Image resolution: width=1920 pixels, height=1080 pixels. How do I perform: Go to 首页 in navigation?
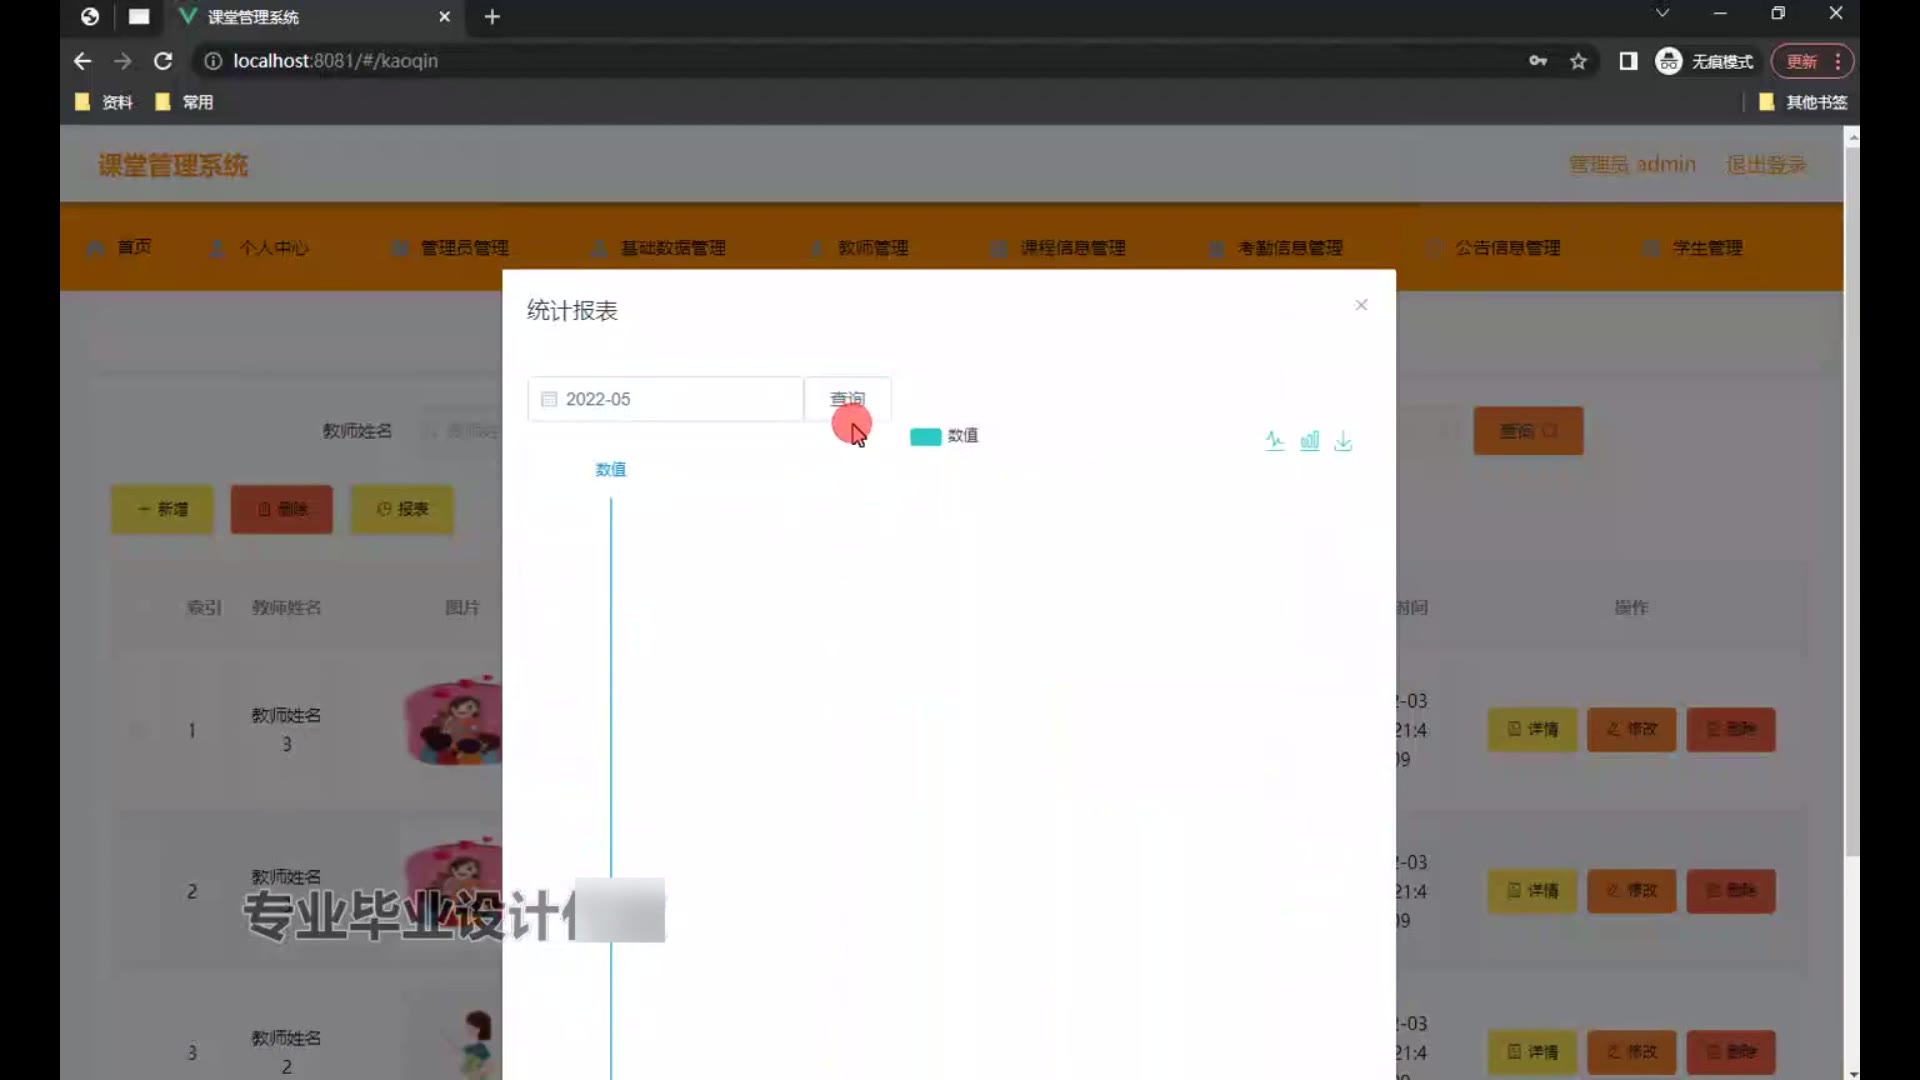(x=120, y=247)
